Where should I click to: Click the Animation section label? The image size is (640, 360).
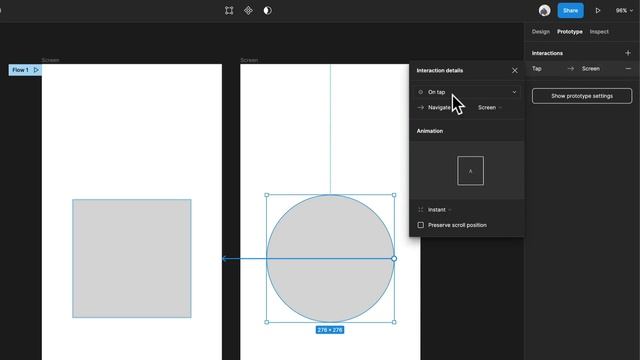pos(429,131)
